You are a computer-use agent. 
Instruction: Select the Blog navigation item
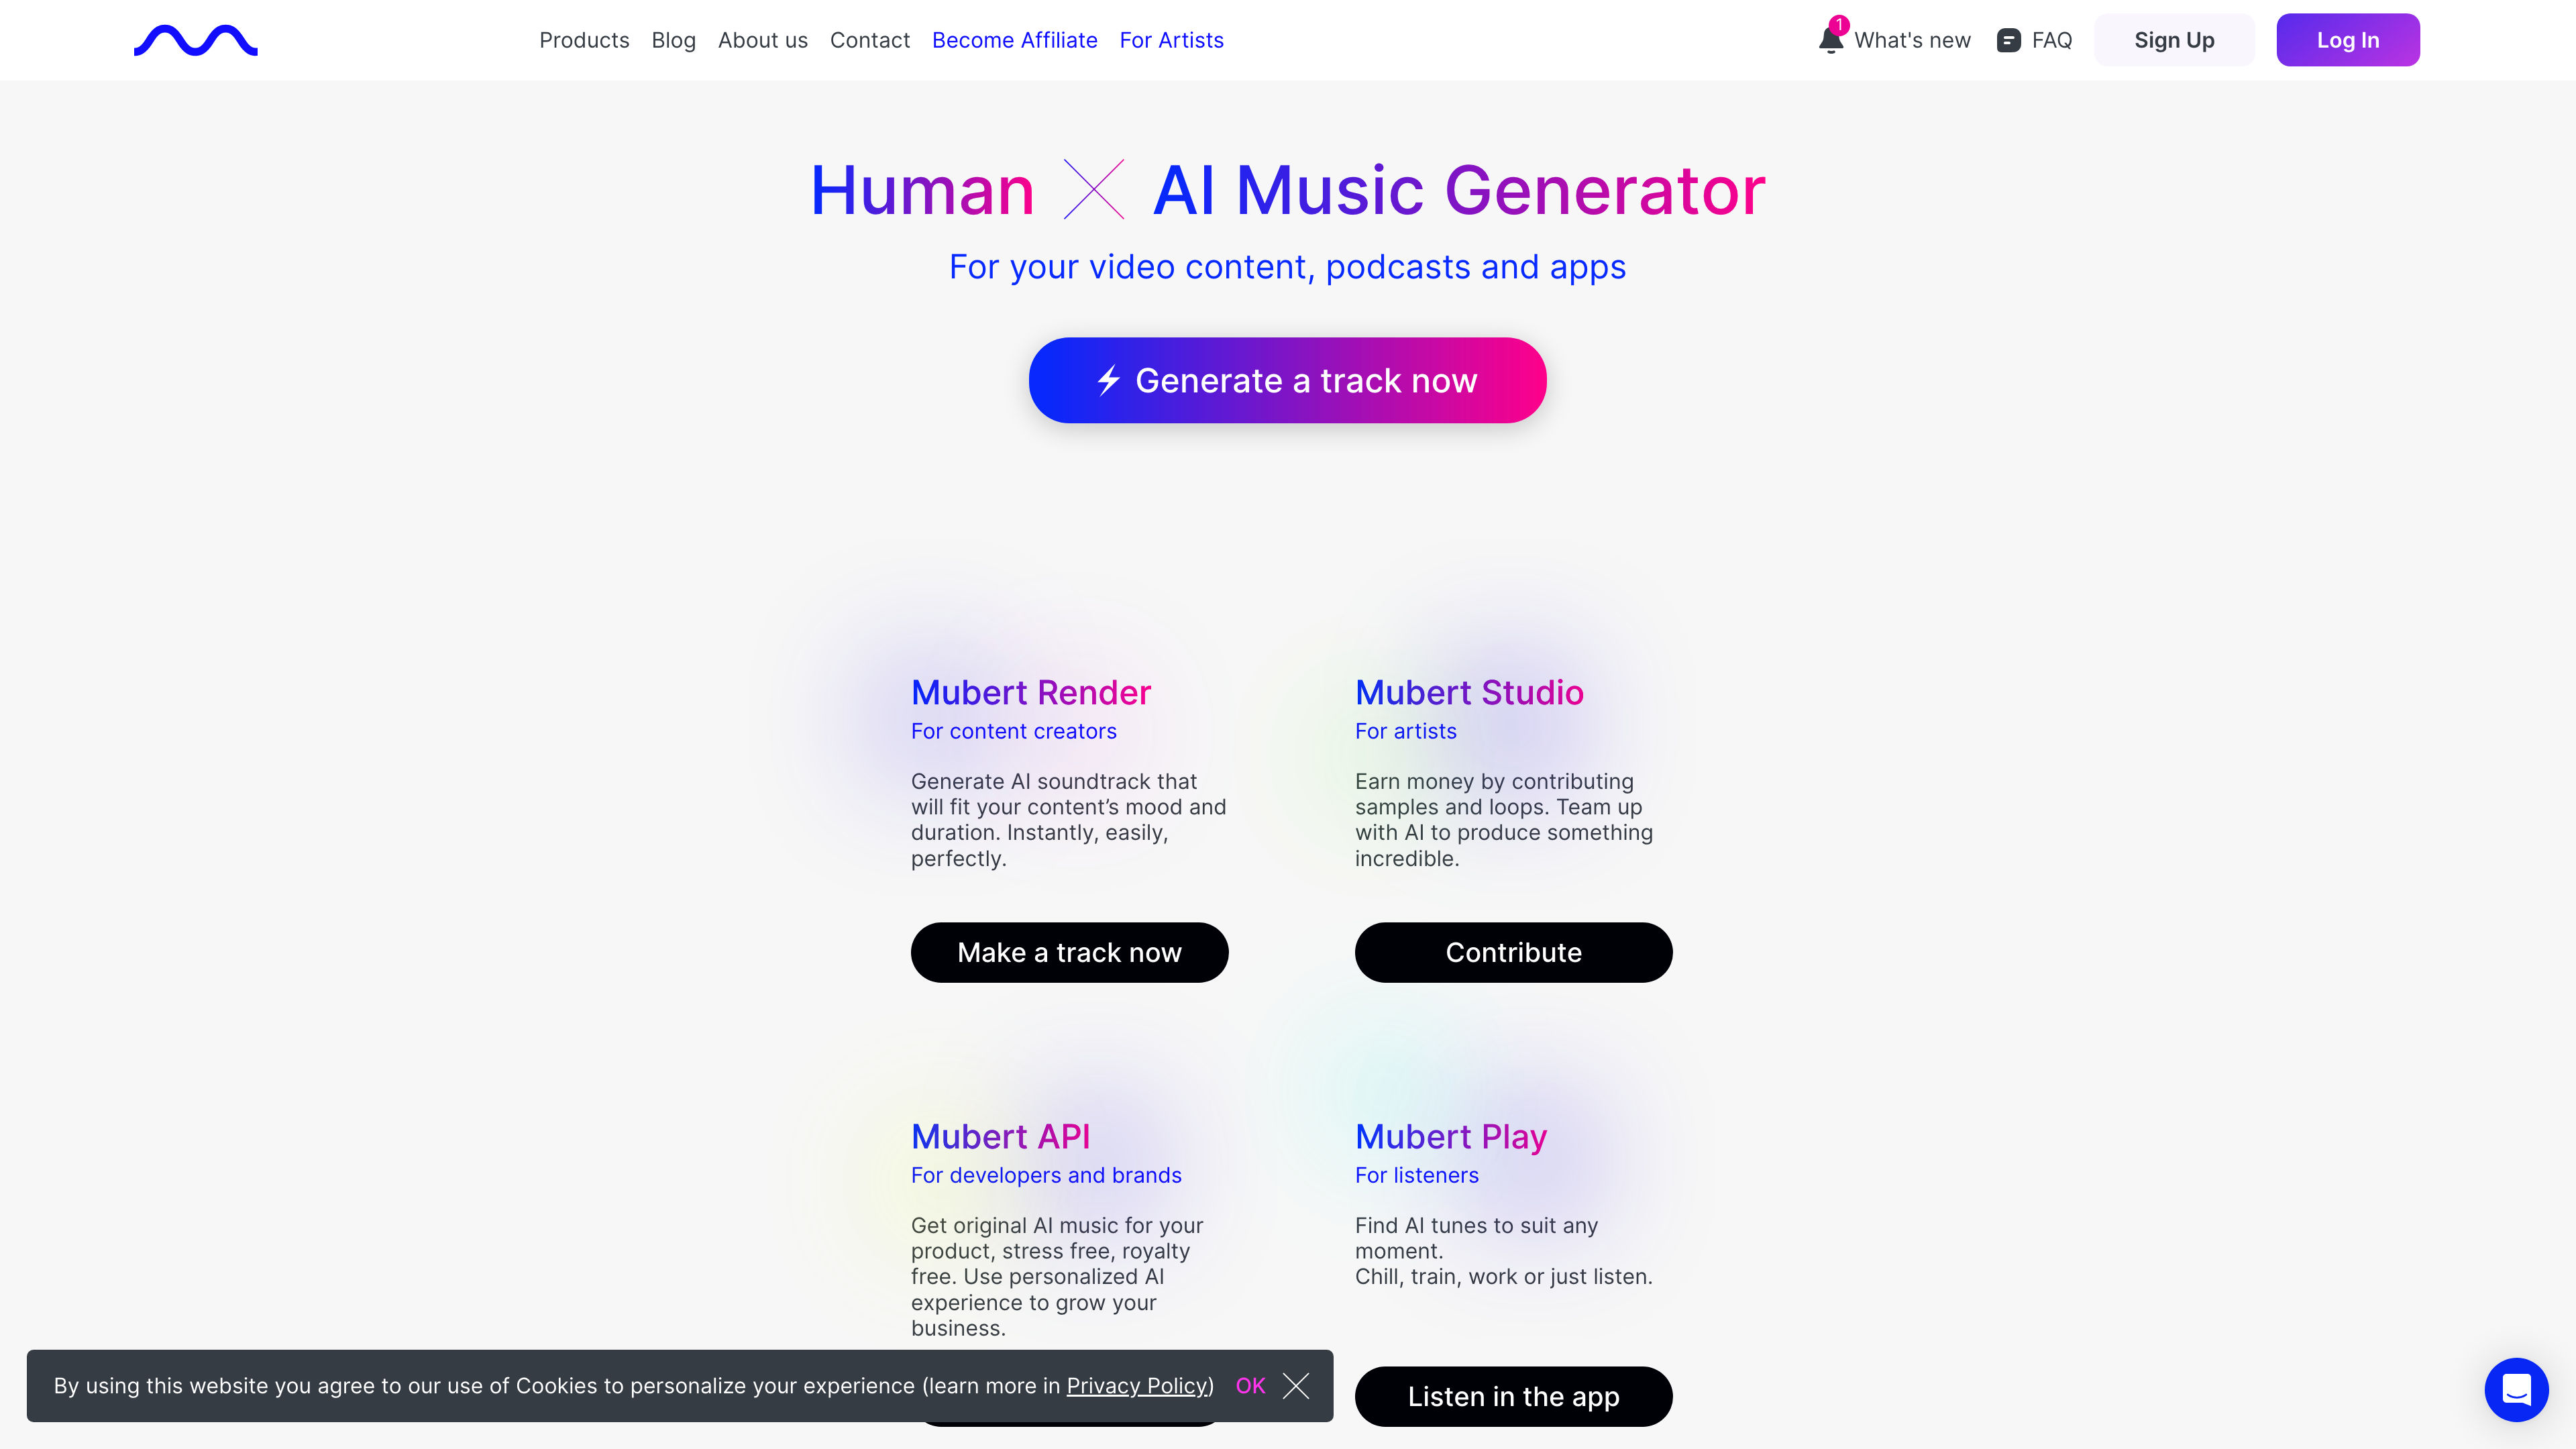pyautogui.click(x=672, y=39)
